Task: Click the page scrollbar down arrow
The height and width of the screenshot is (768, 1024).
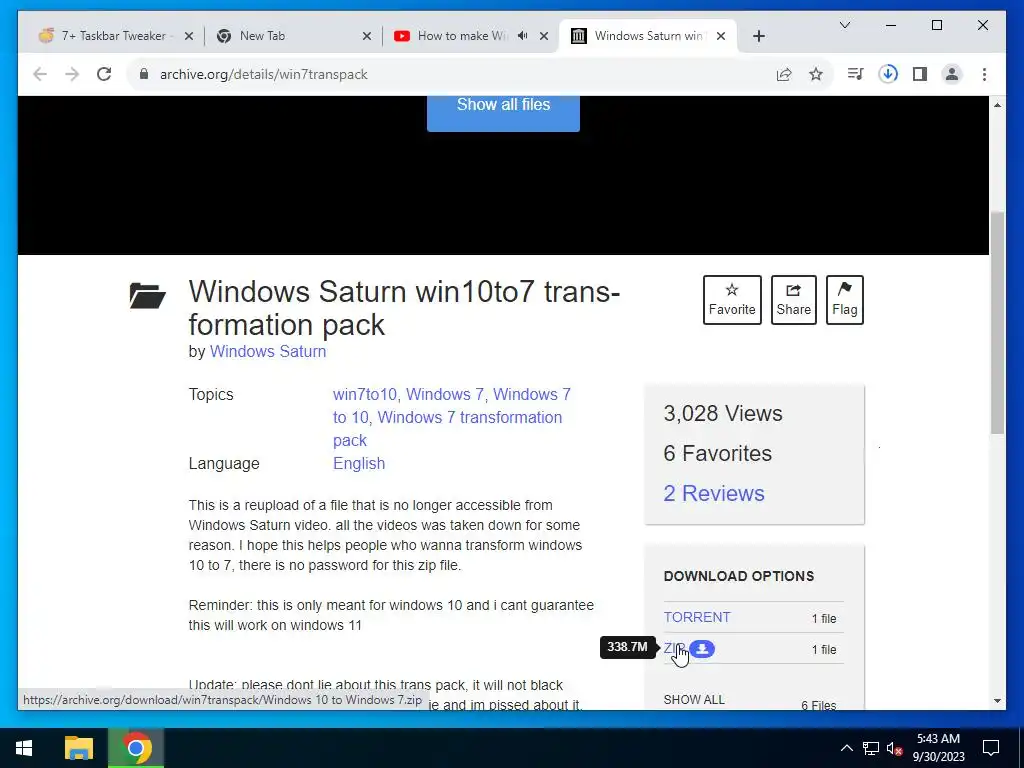Action: pyautogui.click(x=997, y=701)
